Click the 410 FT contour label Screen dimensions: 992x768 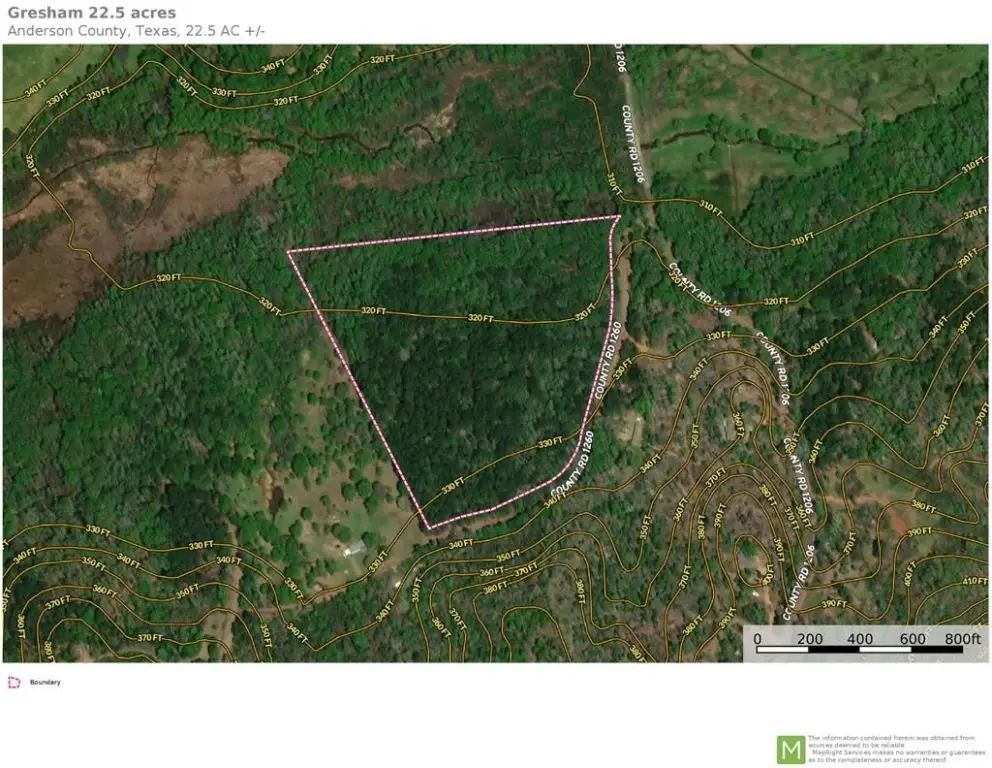(x=975, y=581)
